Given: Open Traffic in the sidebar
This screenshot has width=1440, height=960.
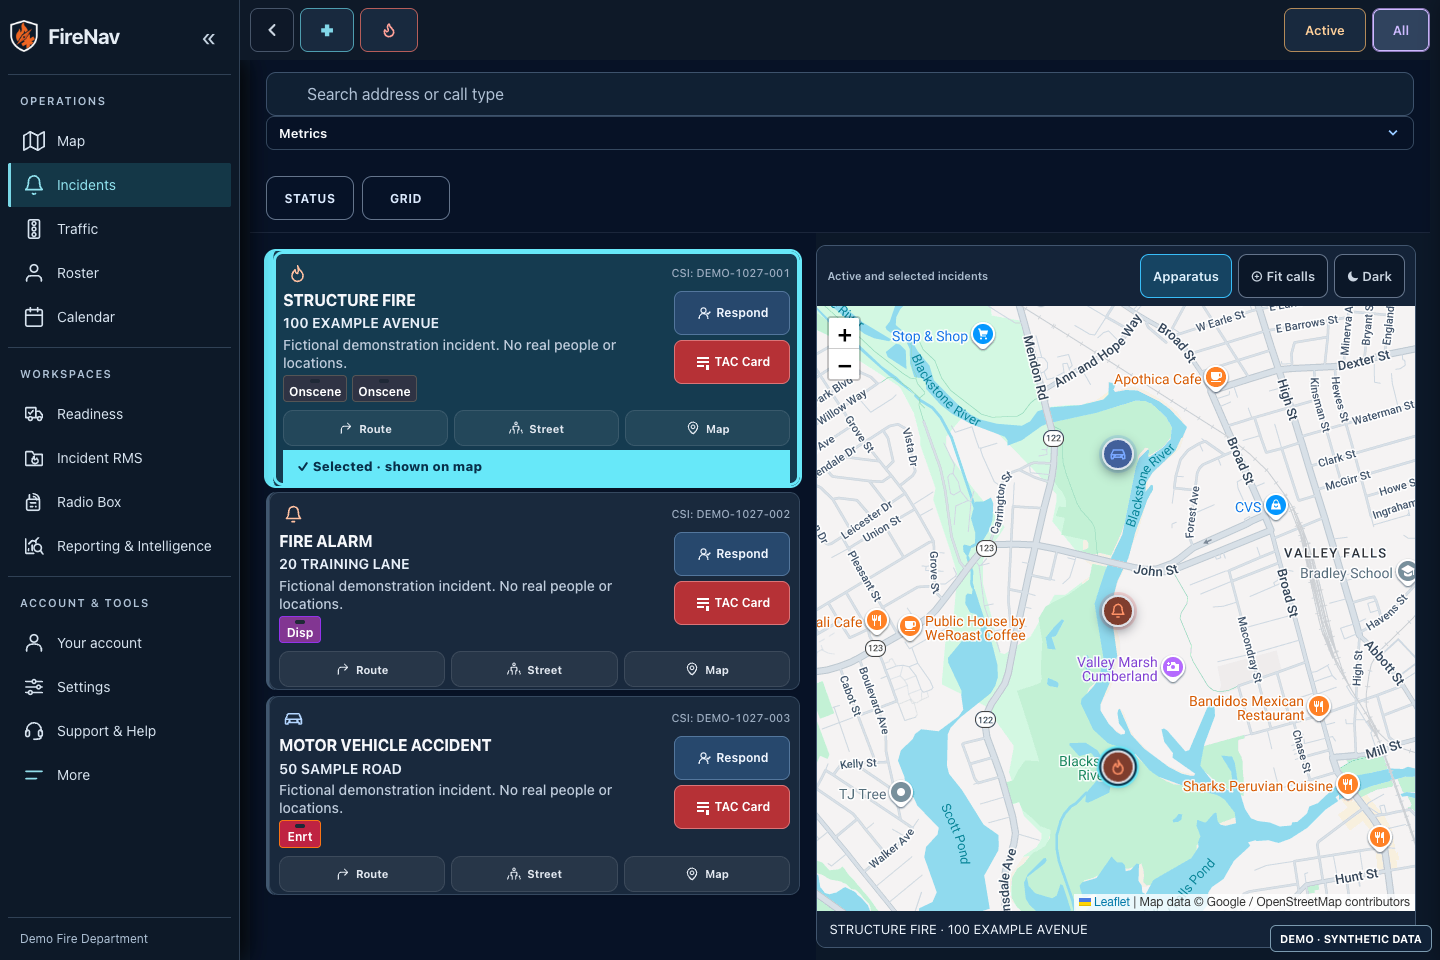Looking at the screenshot, I should click(x=119, y=229).
